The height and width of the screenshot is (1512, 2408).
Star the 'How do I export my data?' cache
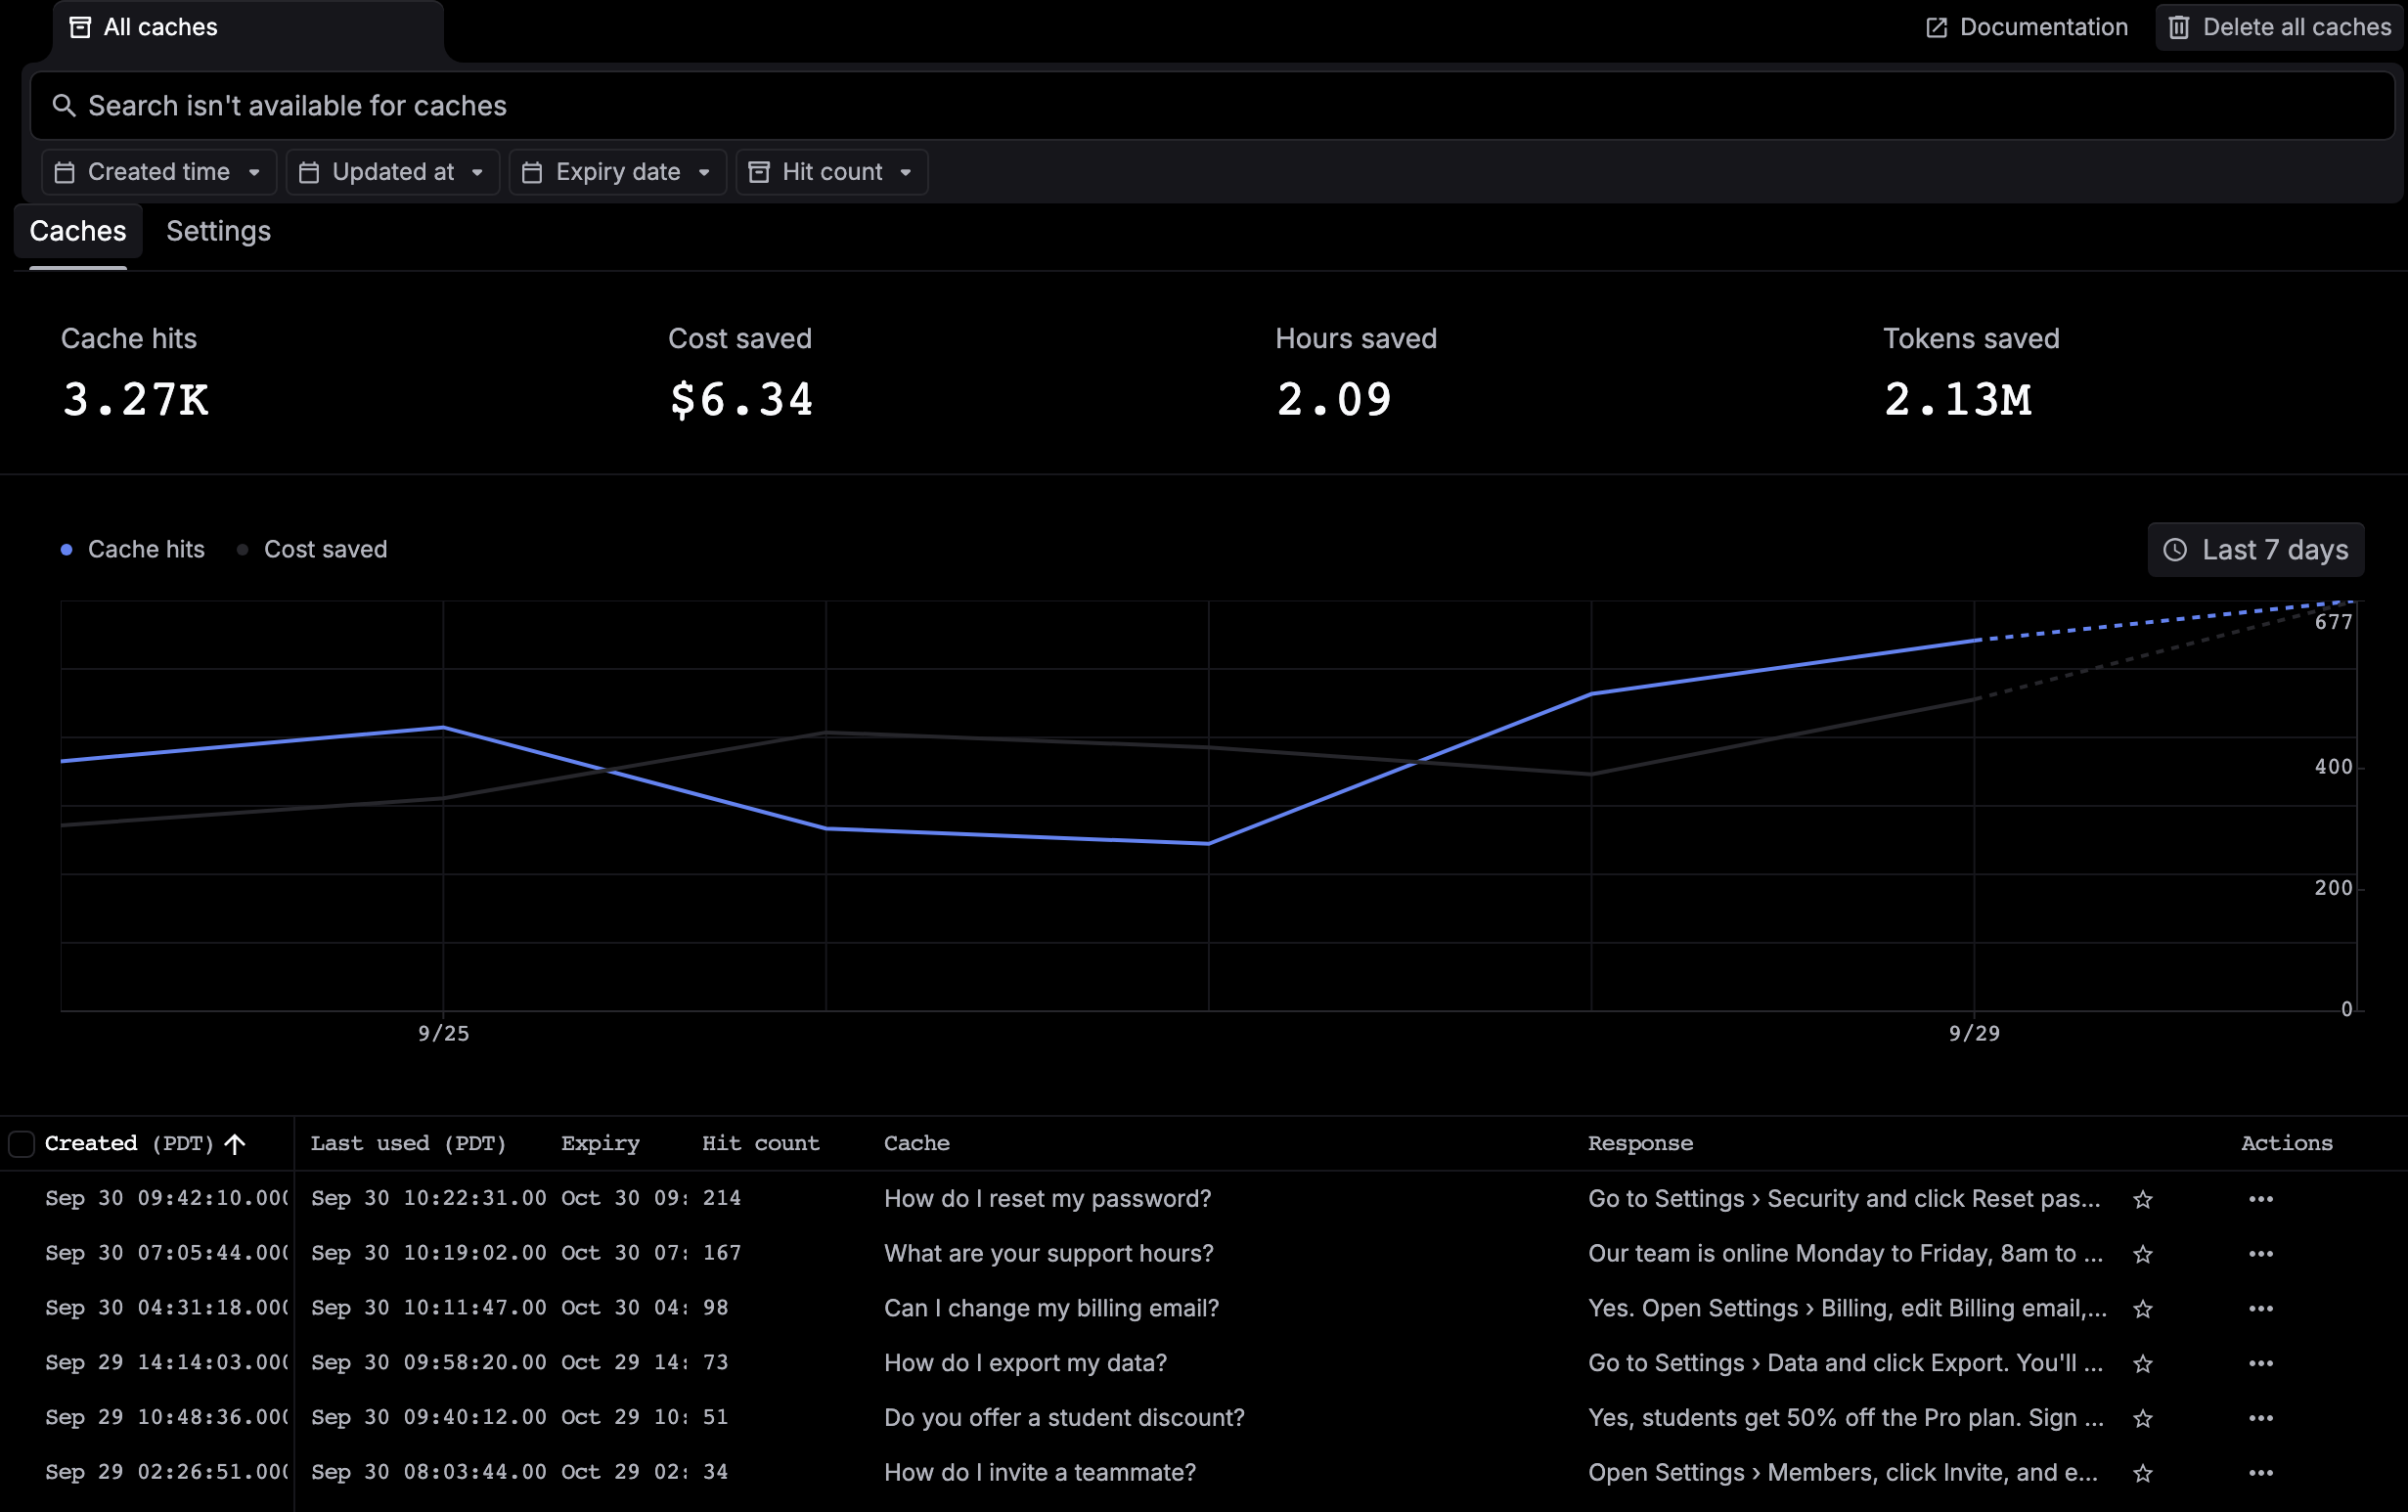click(2142, 1363)
